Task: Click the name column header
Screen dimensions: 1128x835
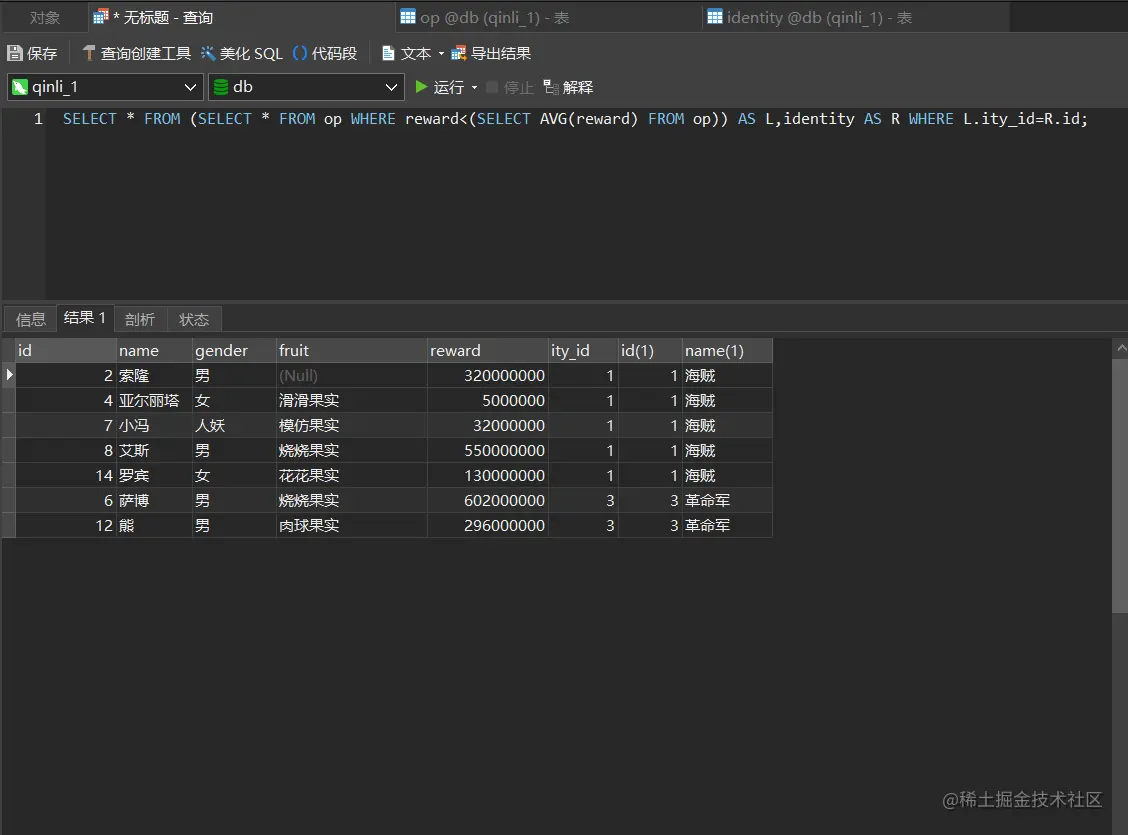Action: [x=155, y=350]
